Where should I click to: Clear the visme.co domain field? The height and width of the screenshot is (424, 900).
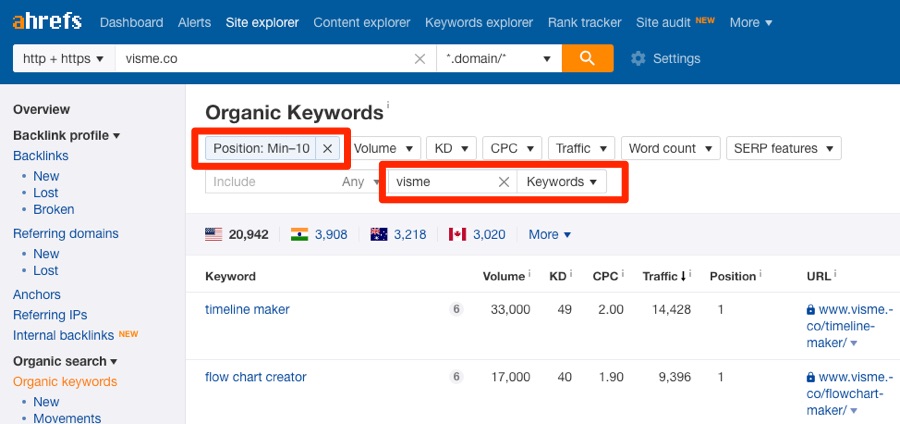coord(420,59)
